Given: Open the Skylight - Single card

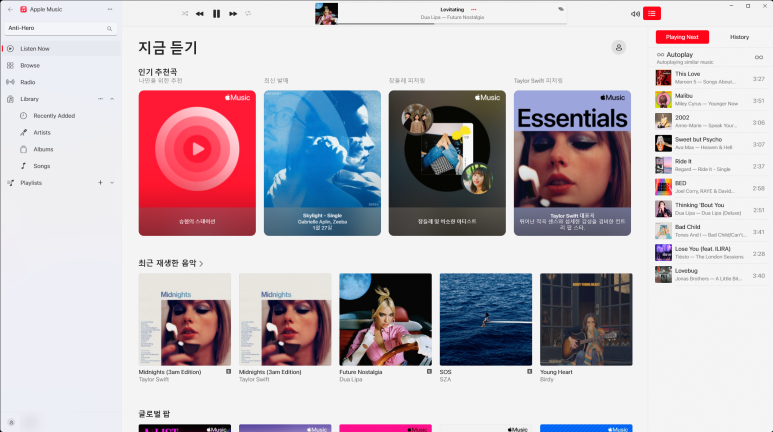Looking at the screenshot, I should pos(322,163).
